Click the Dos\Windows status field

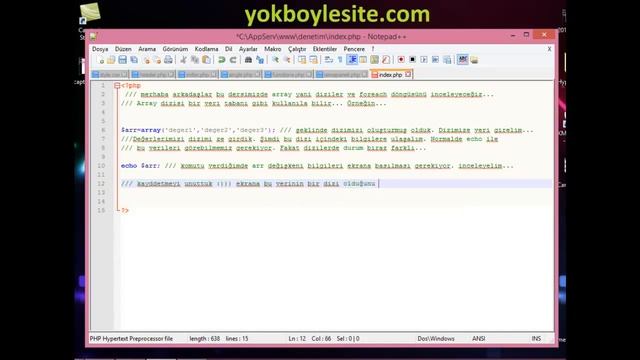tap(436, 339)
